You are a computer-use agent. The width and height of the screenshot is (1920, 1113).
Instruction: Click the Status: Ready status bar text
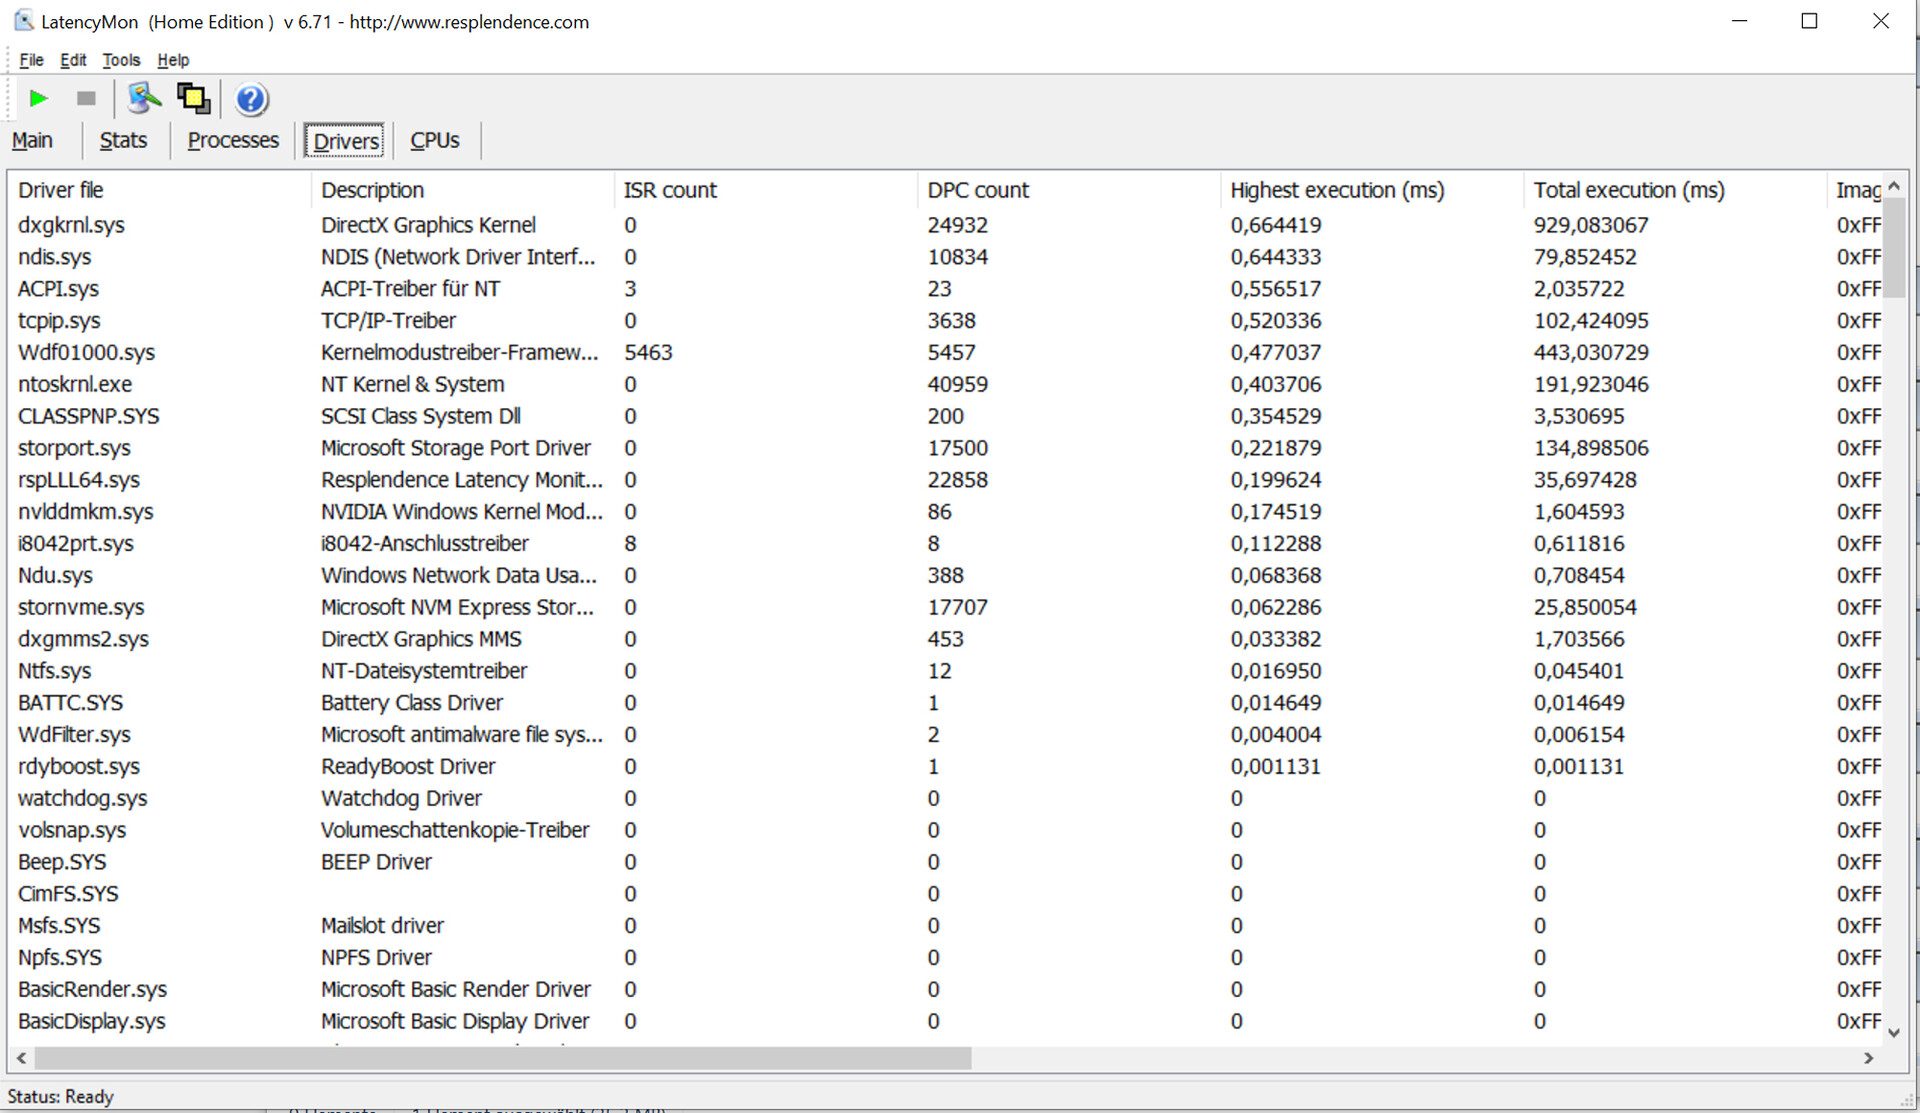[x=61, y=1097]
